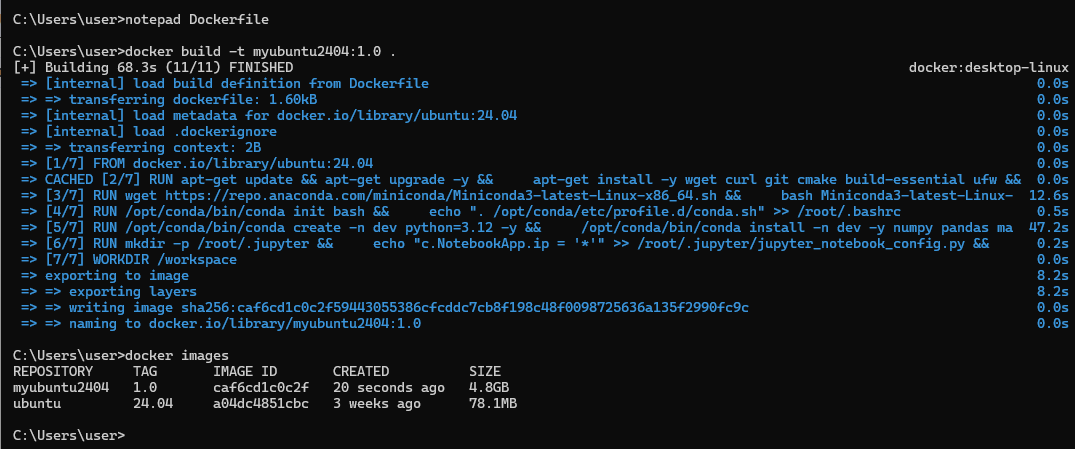
Task: Click the 'docker:desktop-linux' label
Action: point(988,67)
